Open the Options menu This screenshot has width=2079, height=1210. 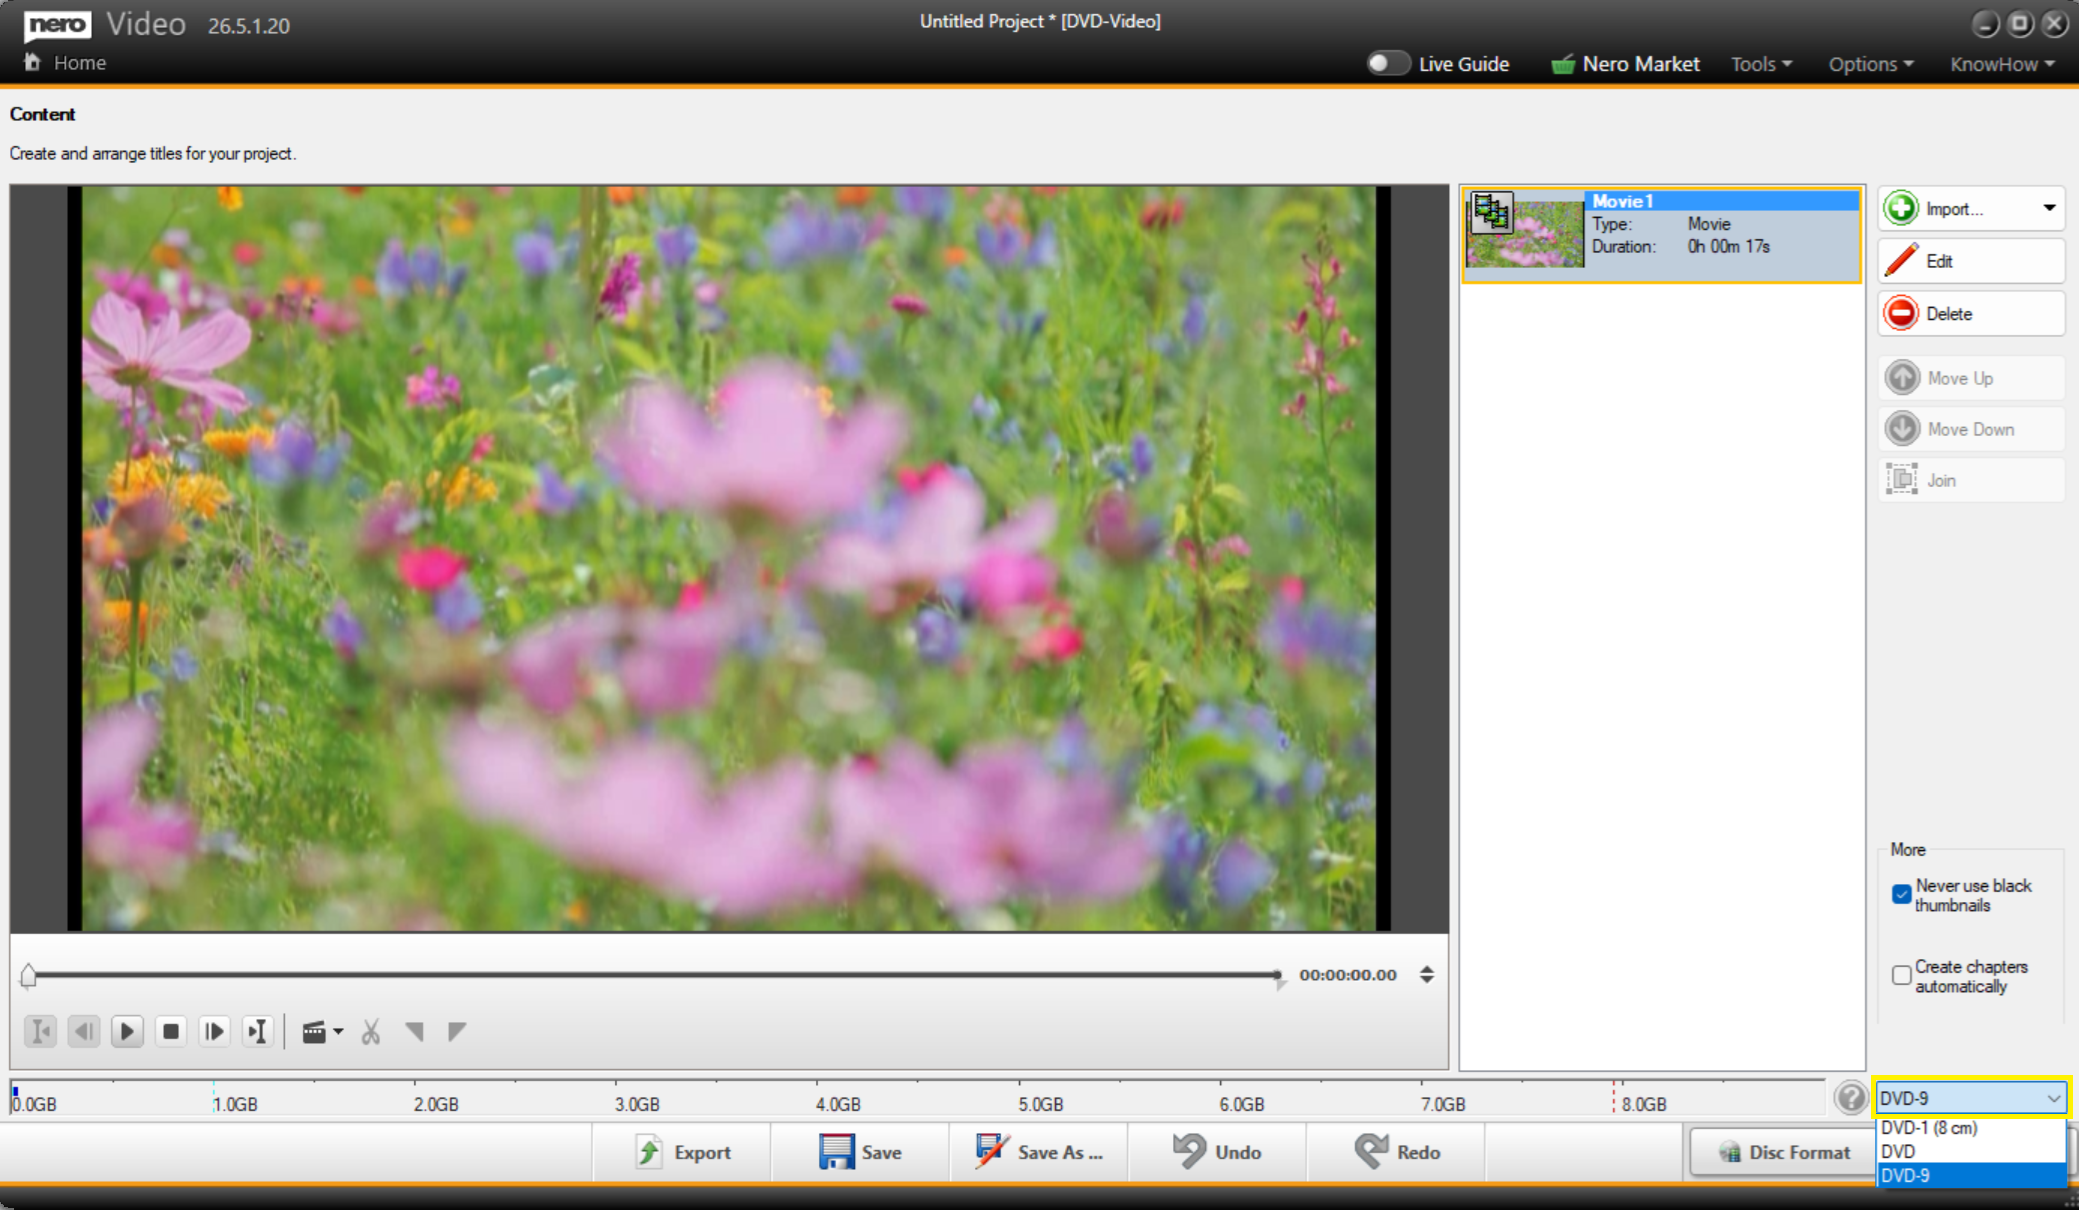pyautogui.click(x=1870, y=64)
